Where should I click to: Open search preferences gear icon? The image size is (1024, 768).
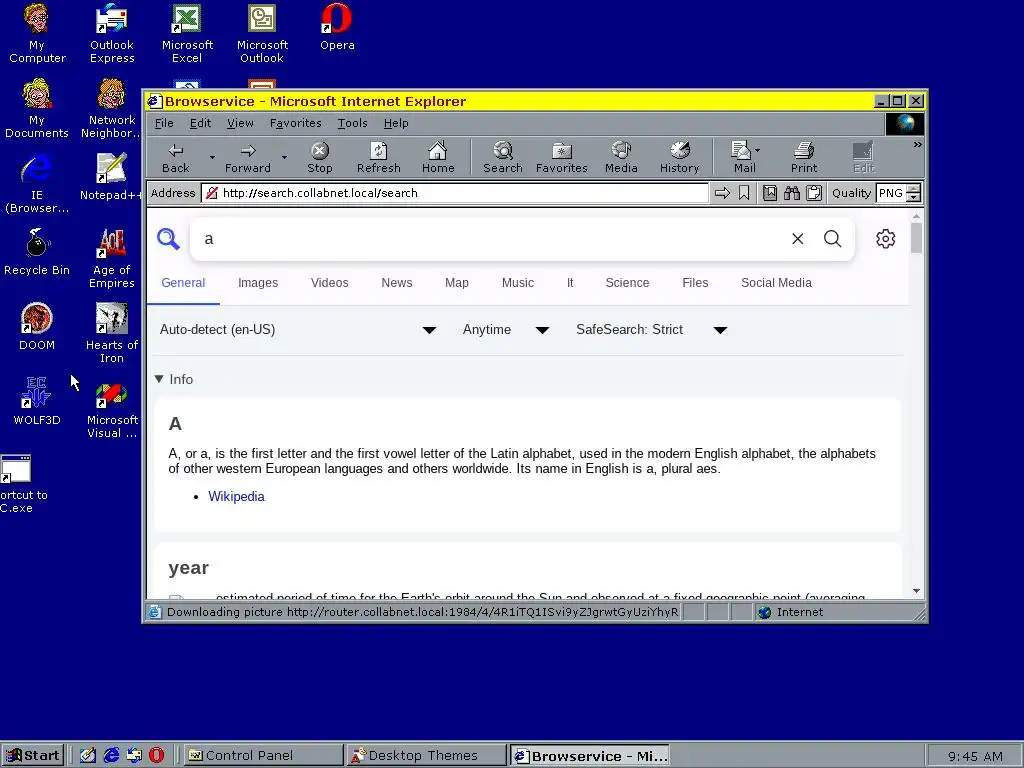point(886,239)
